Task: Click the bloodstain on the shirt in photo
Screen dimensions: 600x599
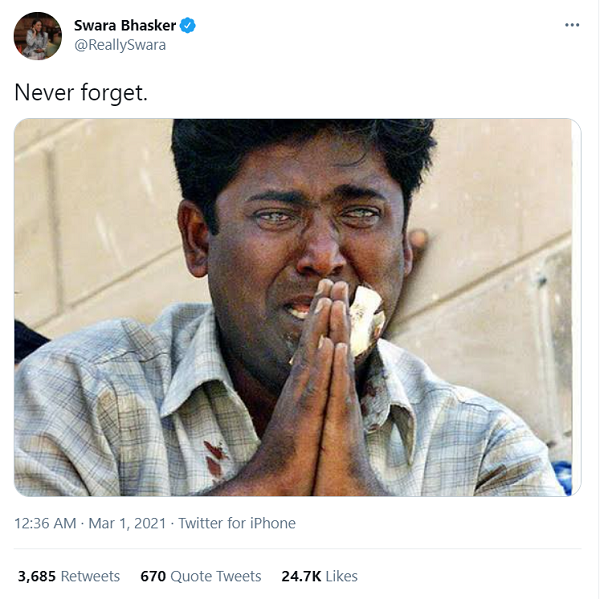Action: pos(216,459)
